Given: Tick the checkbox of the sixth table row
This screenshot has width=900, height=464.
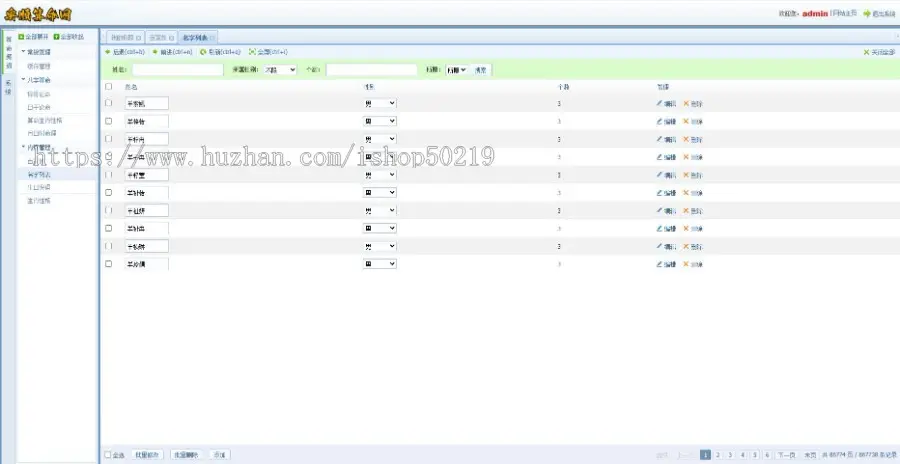Looking at the screenshot, I should click(x=108, y=192).
